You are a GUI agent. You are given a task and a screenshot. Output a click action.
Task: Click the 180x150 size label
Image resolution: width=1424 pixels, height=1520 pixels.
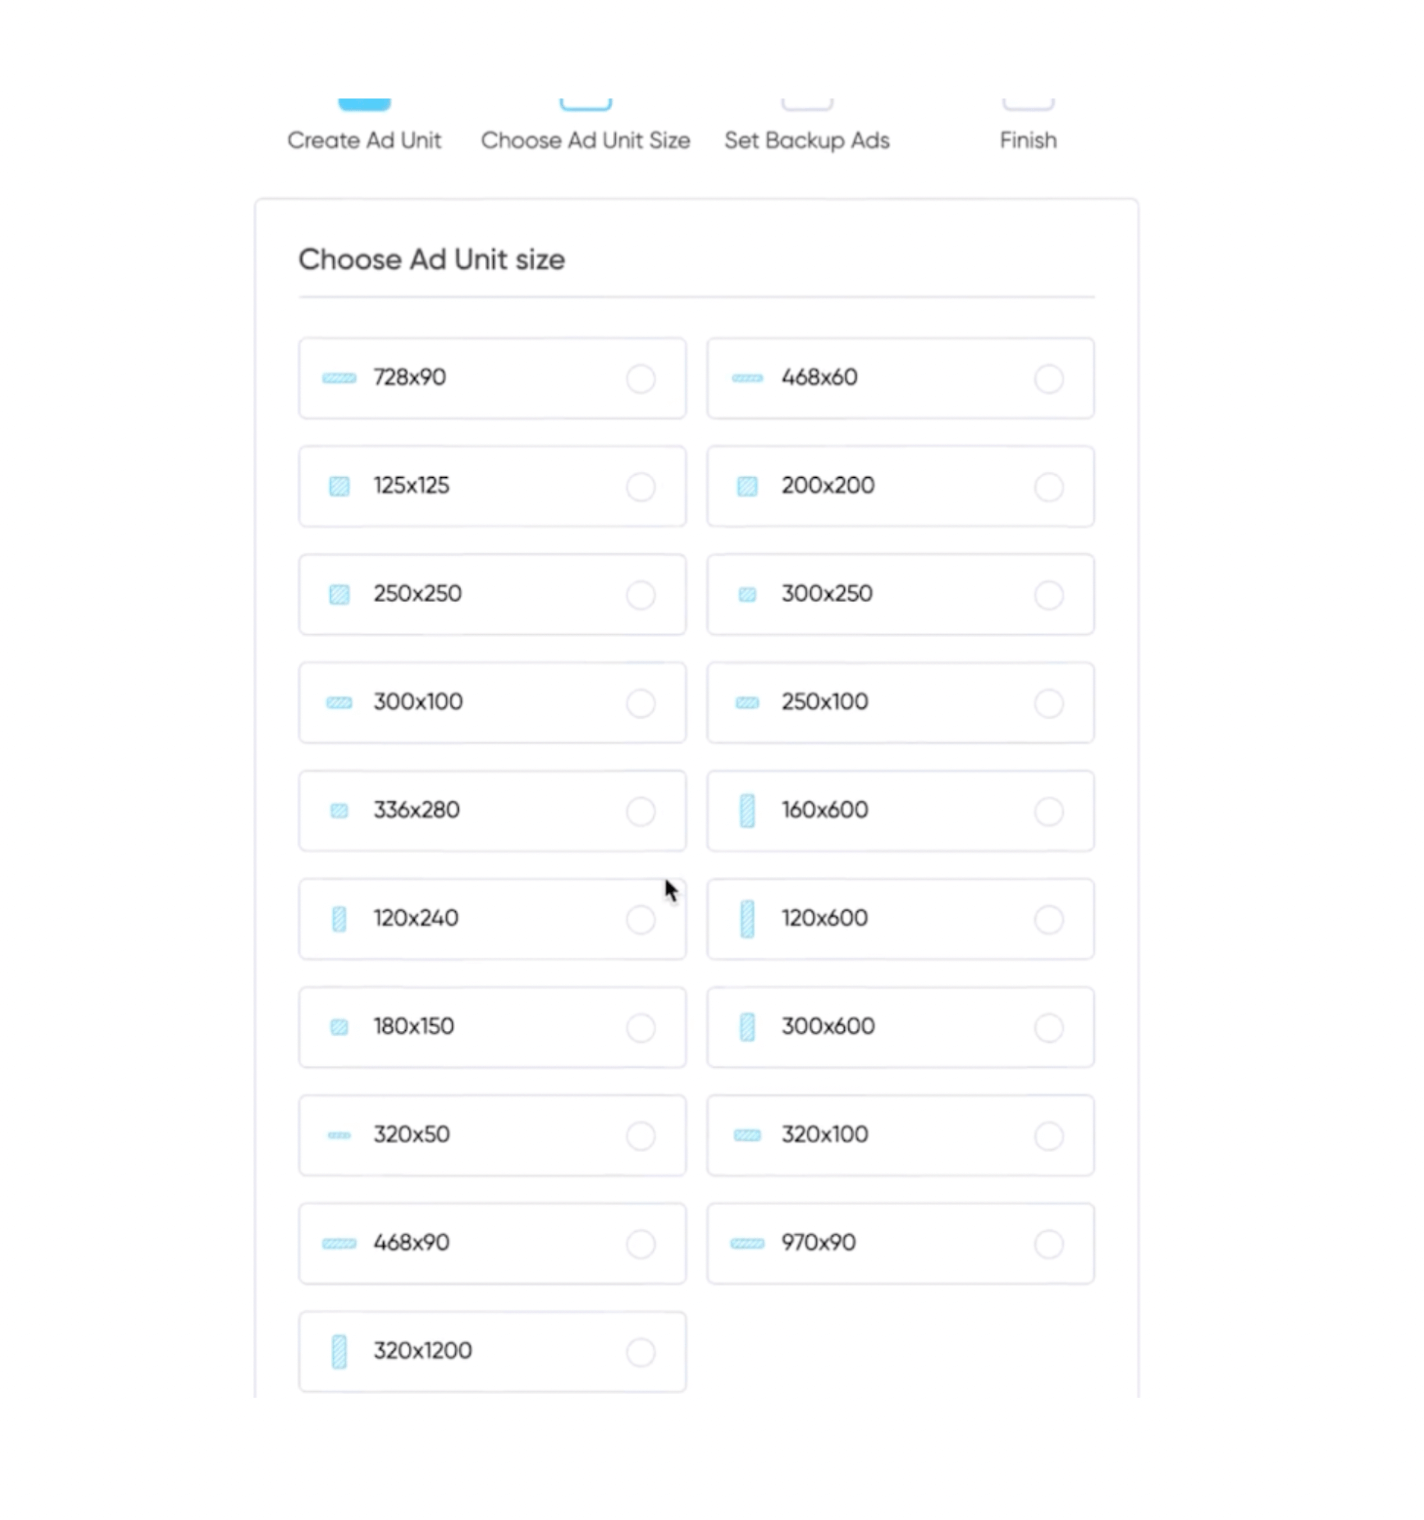click(x=414, y=1026)
